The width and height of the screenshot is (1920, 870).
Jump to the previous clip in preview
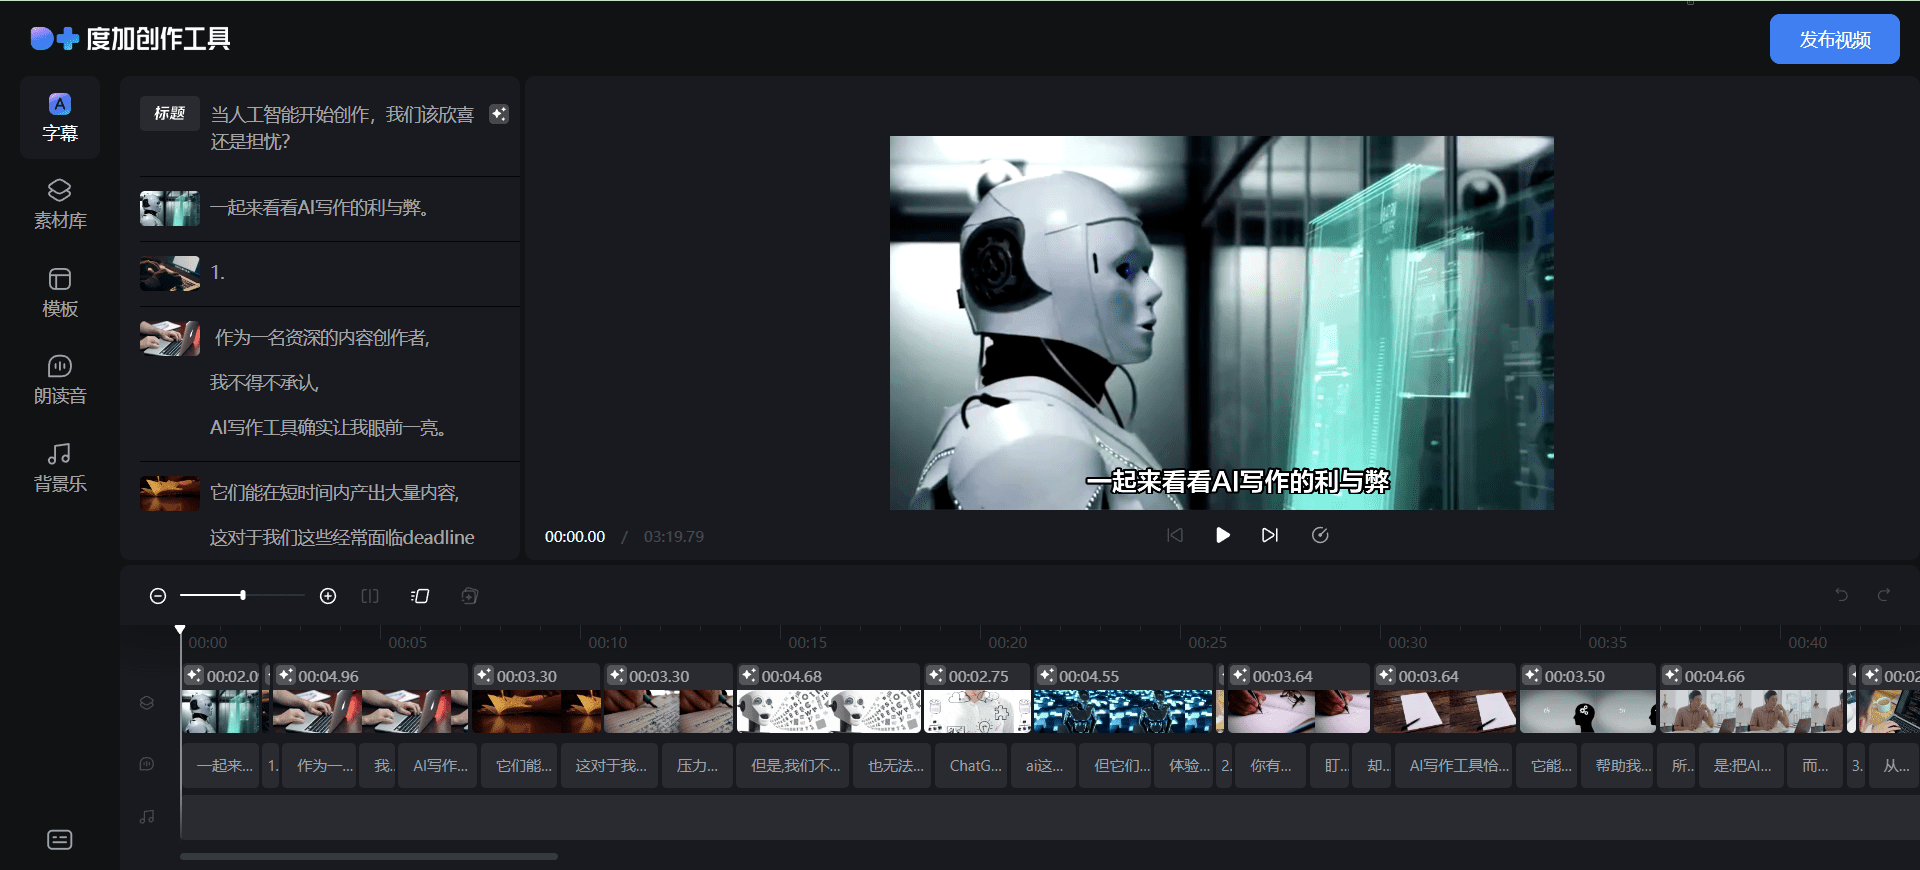click(x=1175, y=535)
